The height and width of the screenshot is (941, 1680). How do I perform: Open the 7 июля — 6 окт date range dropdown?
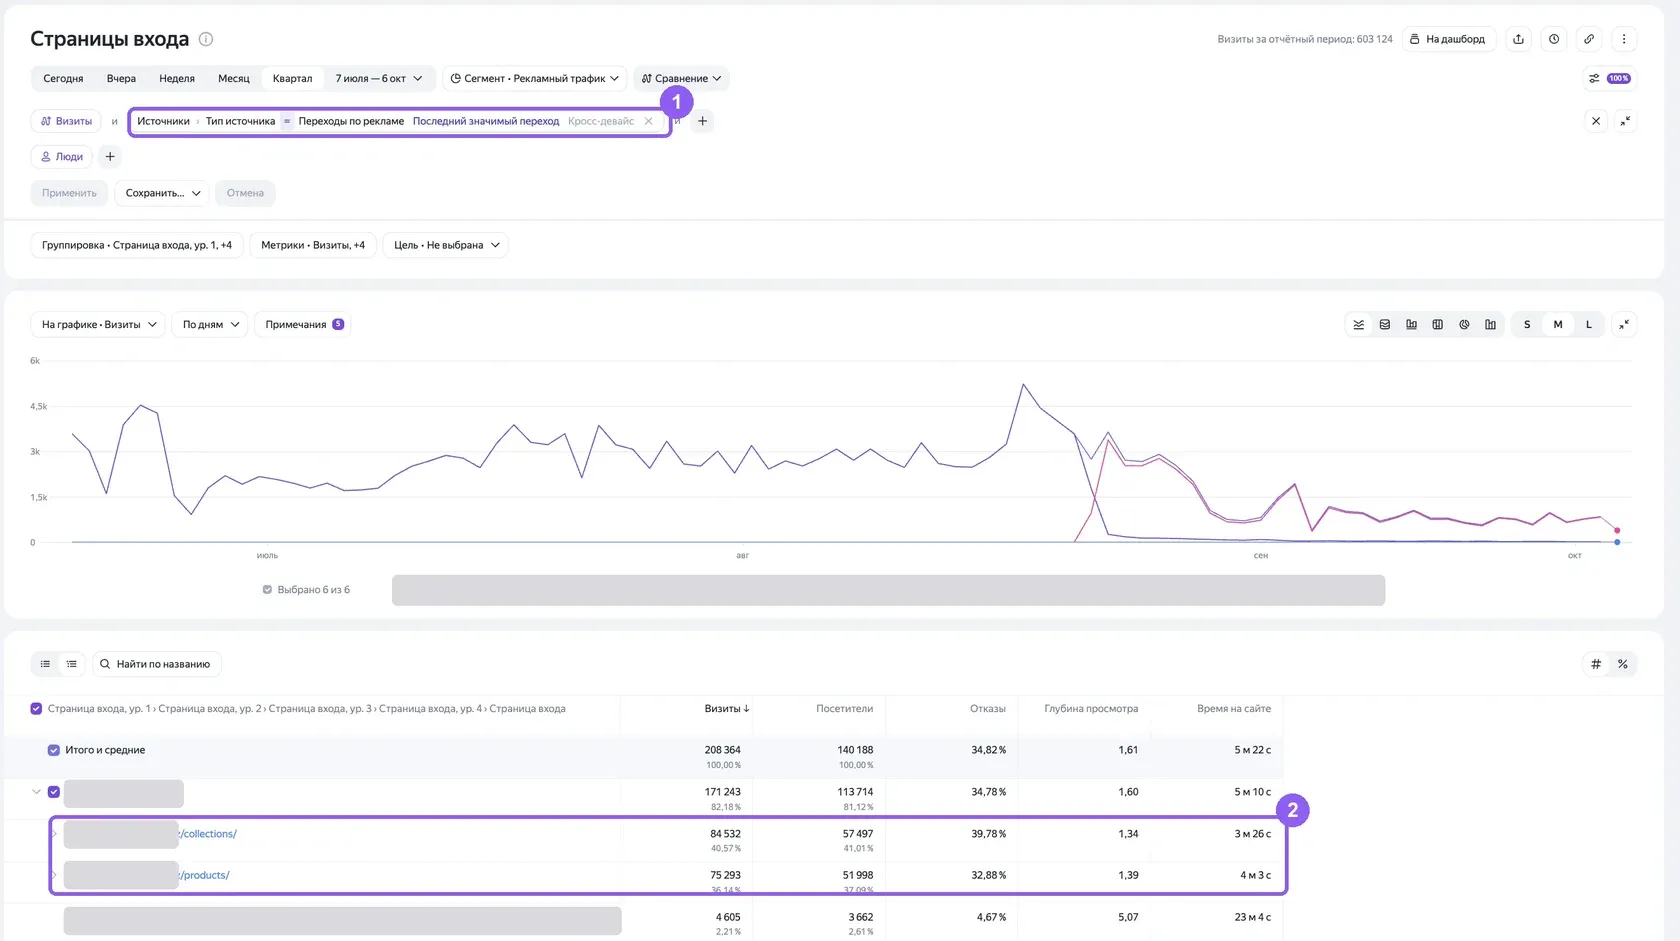coord(378,78)
